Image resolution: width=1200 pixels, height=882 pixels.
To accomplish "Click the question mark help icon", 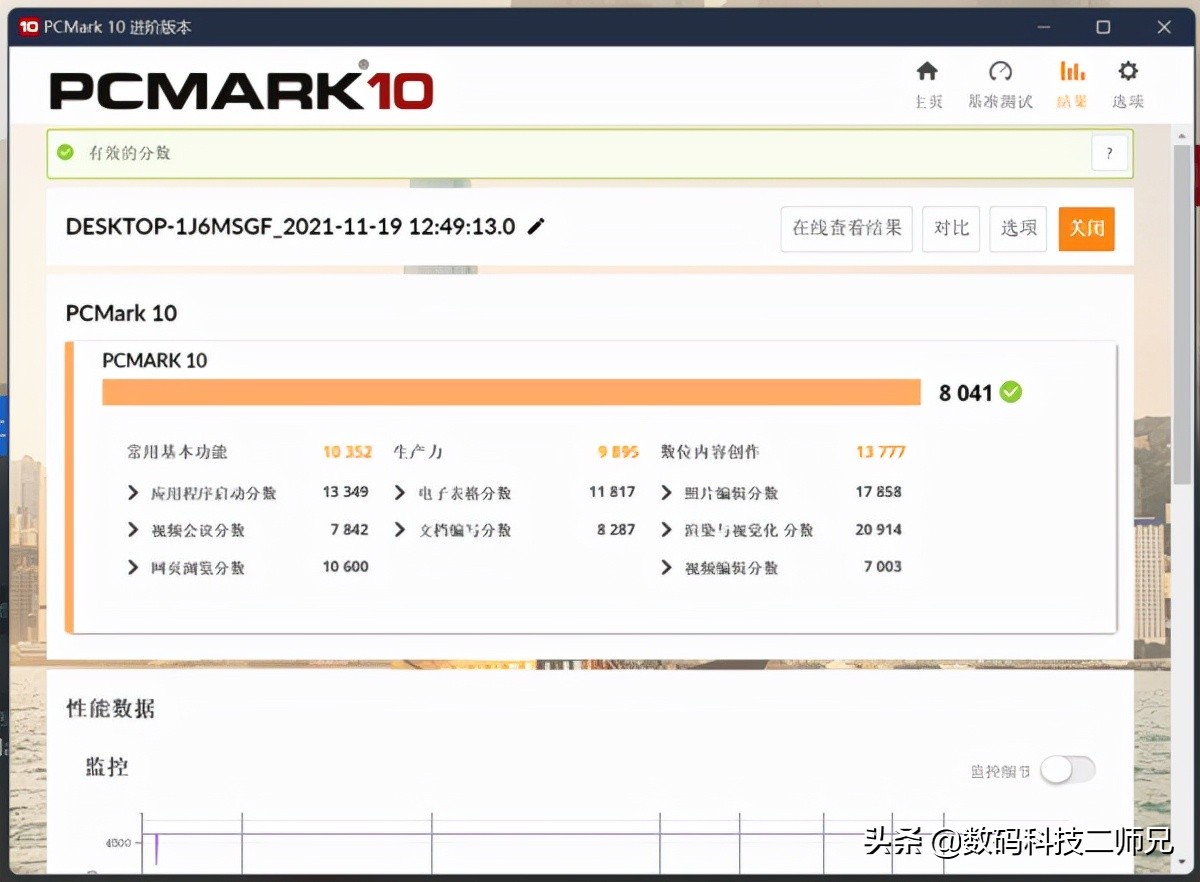I will (x=1109, y=153).
